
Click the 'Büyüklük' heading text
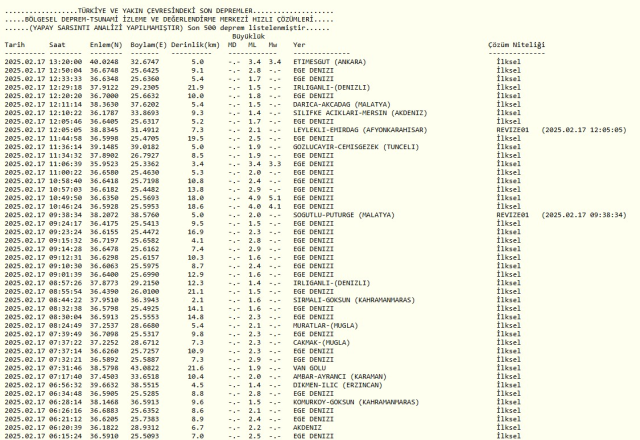click(x=249, y=36)
